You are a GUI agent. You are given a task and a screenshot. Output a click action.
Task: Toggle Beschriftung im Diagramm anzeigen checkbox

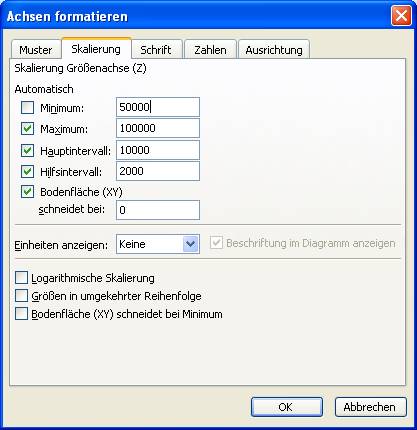[216, 243]
